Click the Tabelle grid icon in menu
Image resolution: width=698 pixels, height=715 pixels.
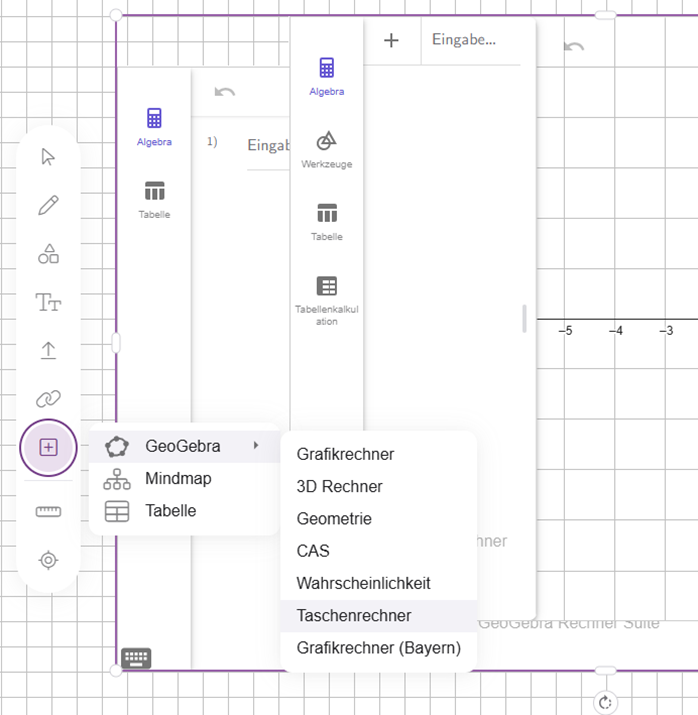click(117, 511)
